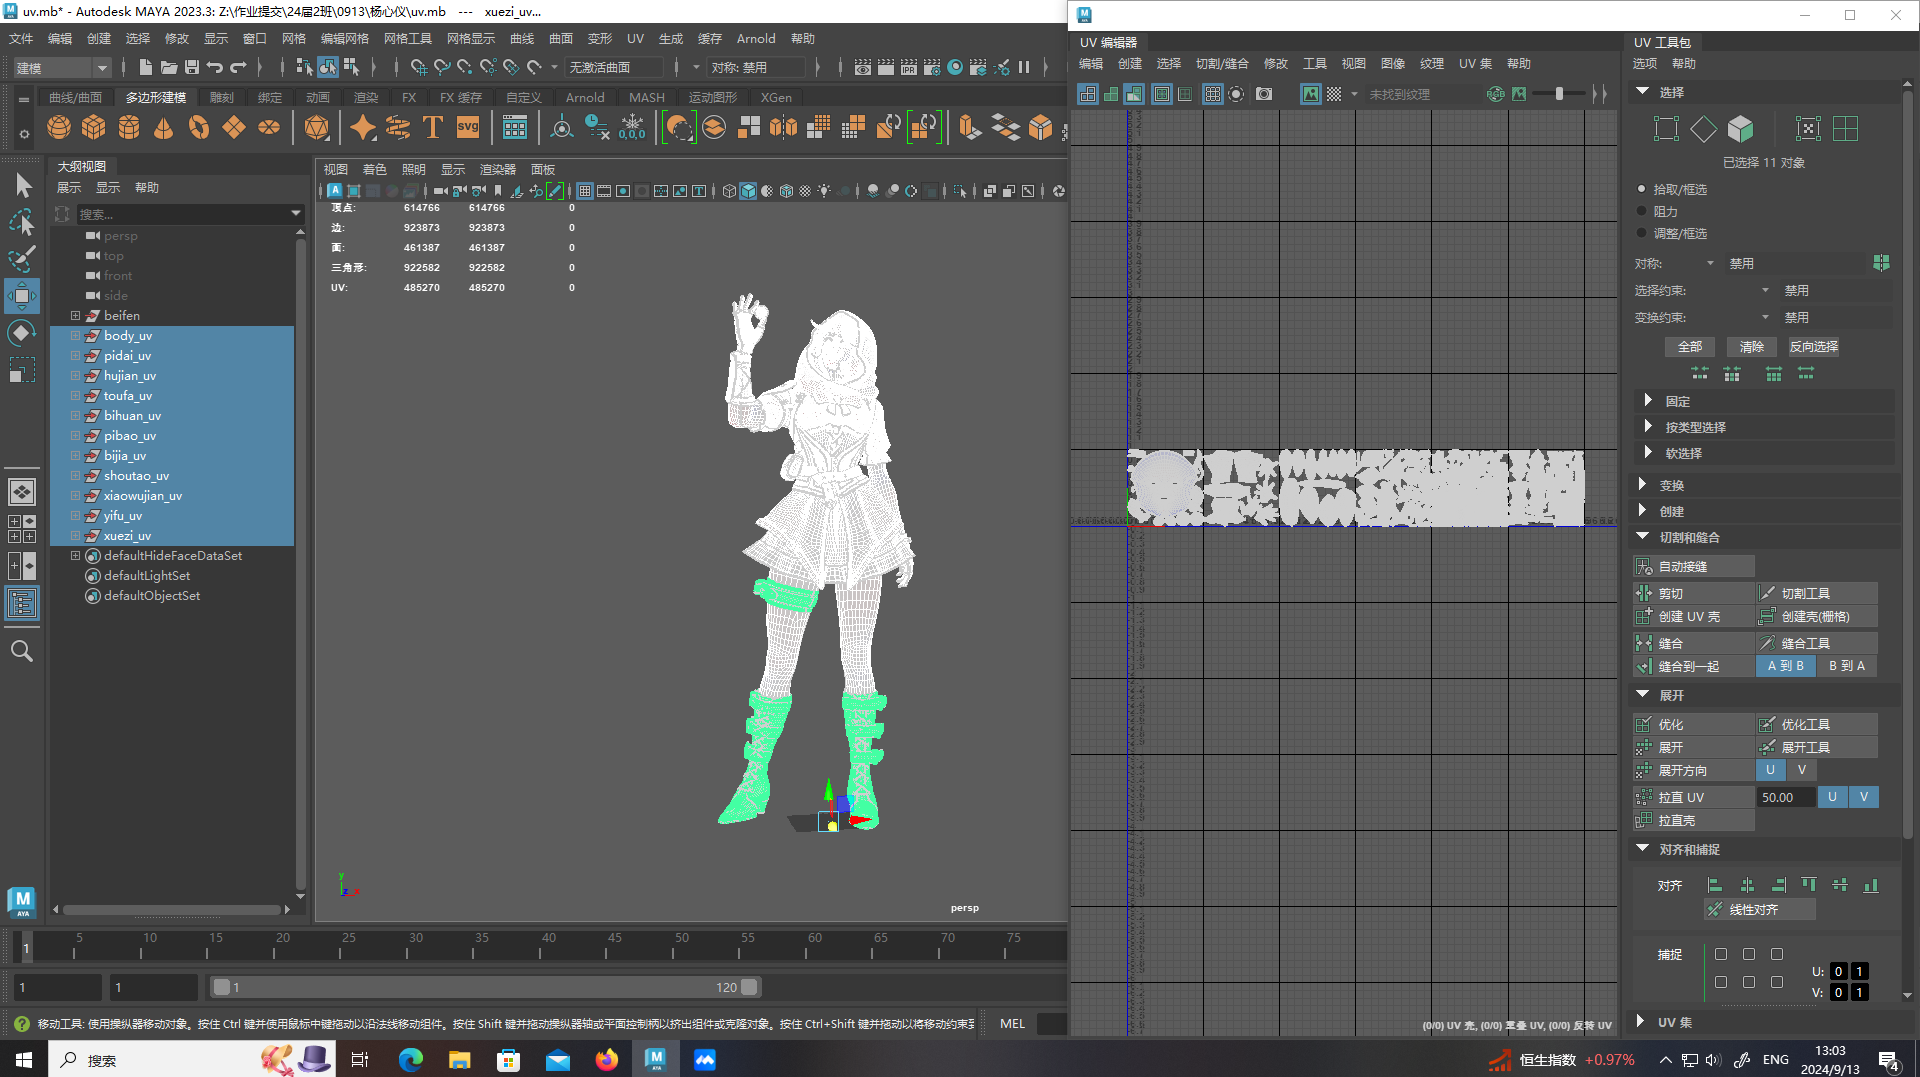Click the polygon Type text tool icon

(x=433, y=127)
